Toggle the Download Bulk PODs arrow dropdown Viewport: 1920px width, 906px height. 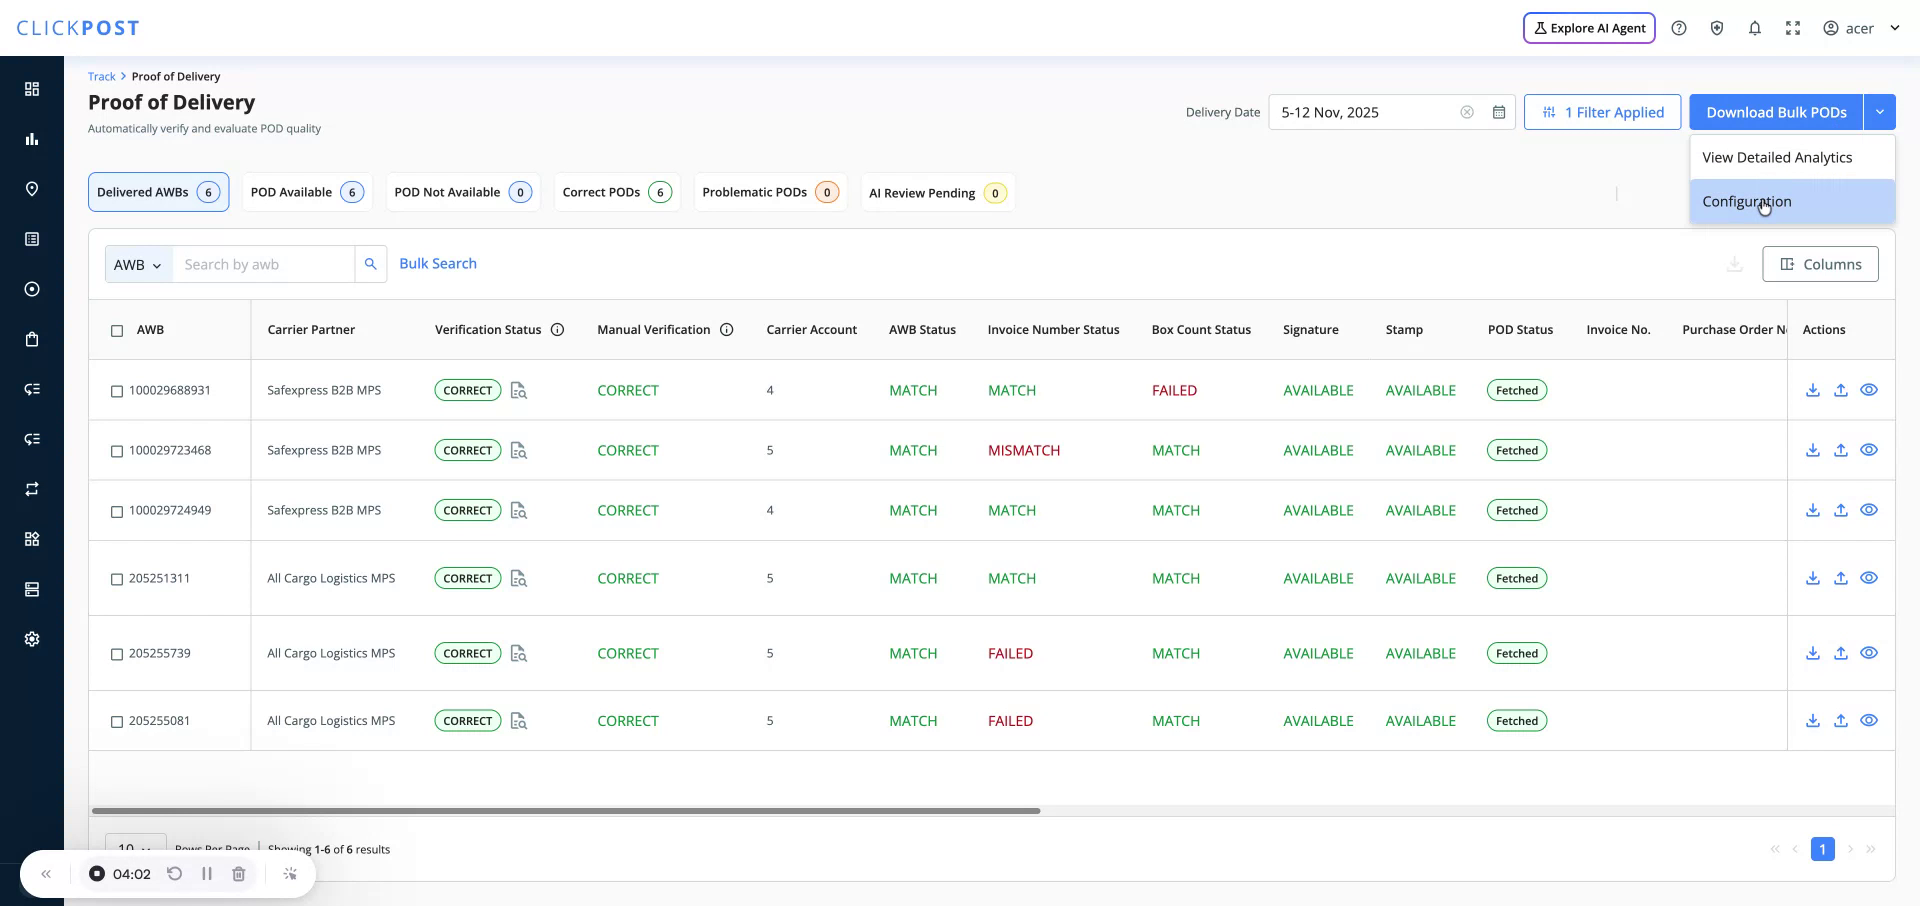(x=1879, y=112)
